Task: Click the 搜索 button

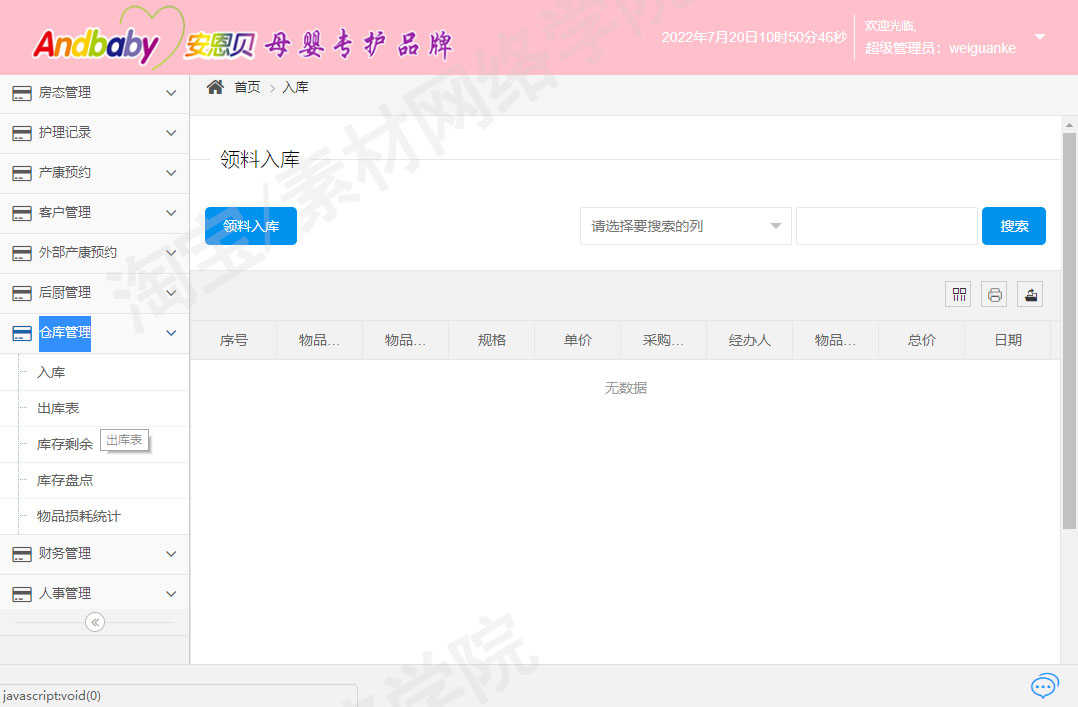Action: click(x=1013, y=226)
